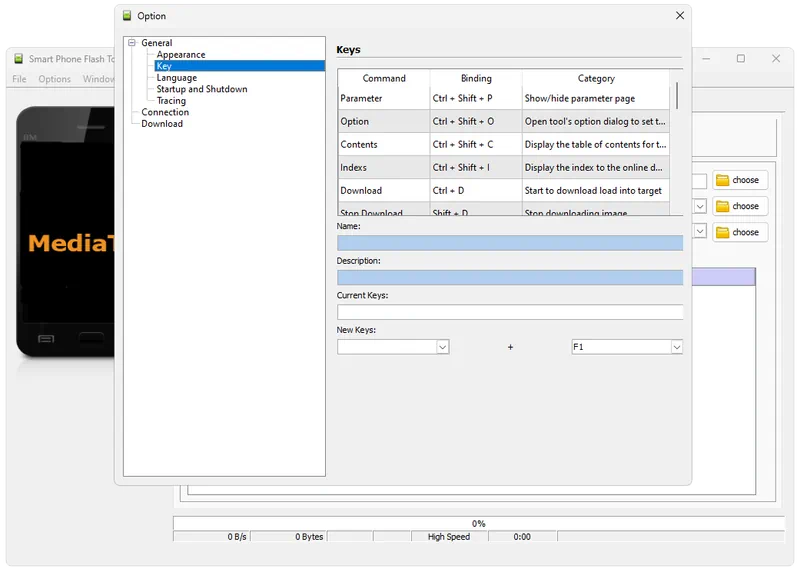Click 'Start to download load into target' cell

click(596, 190)
